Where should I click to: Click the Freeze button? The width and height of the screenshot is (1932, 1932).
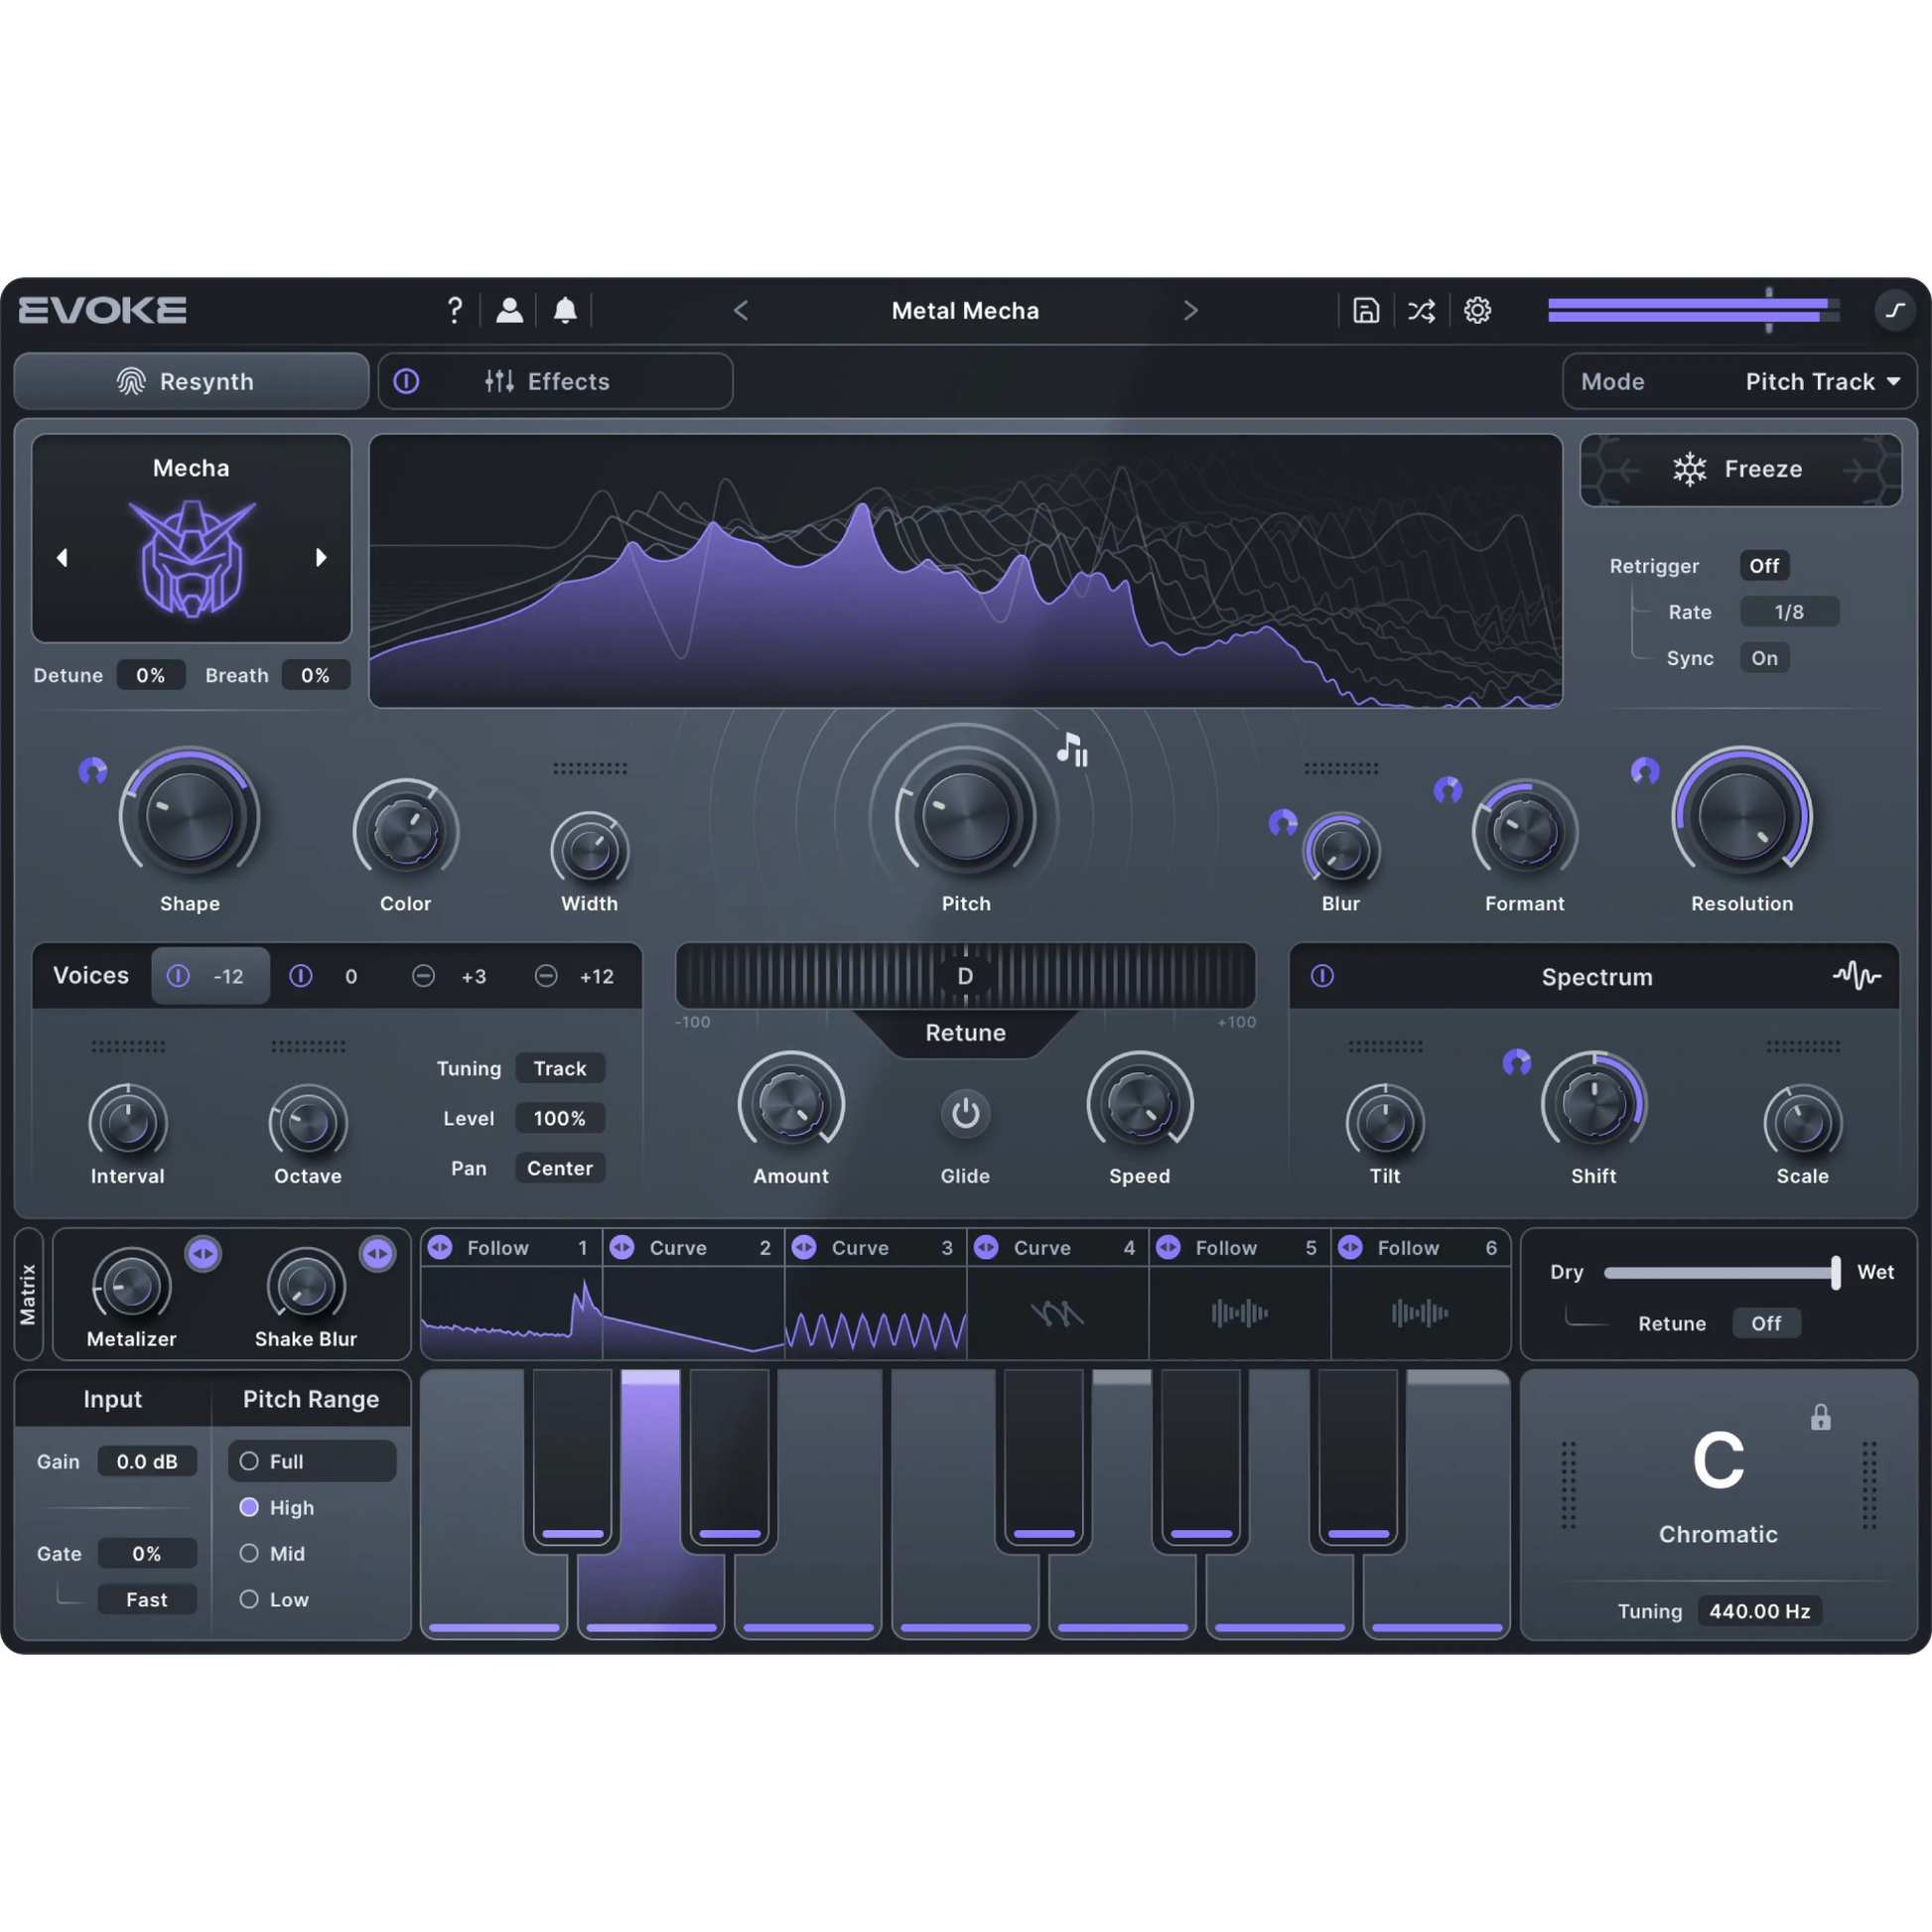point(1741,469)
